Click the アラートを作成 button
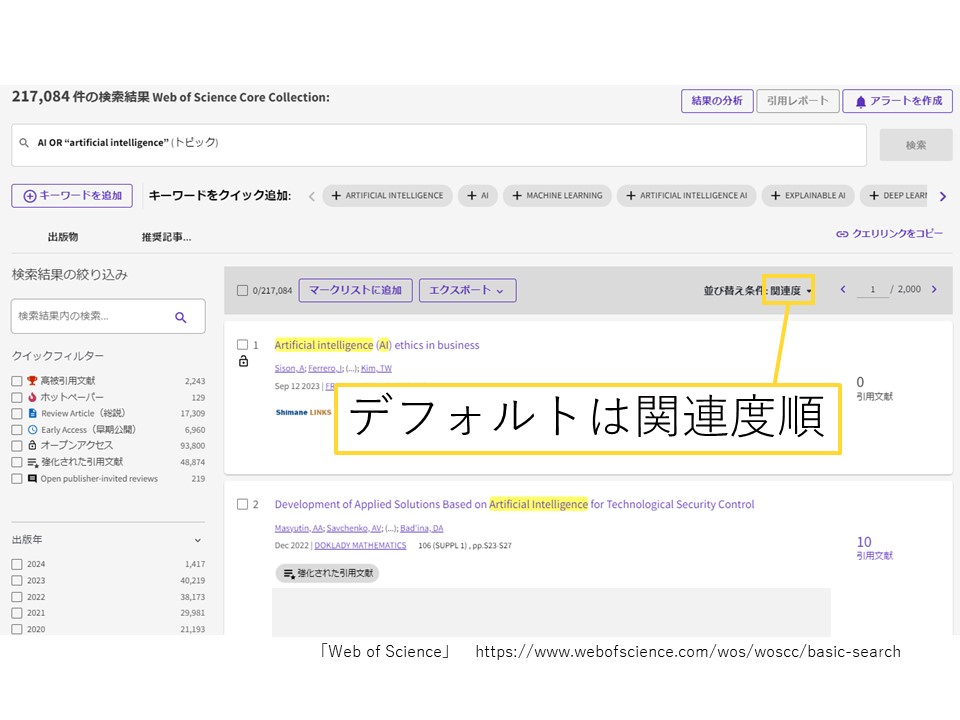The height and width of the screenshot is (720, 960). (x=898, y=101)
